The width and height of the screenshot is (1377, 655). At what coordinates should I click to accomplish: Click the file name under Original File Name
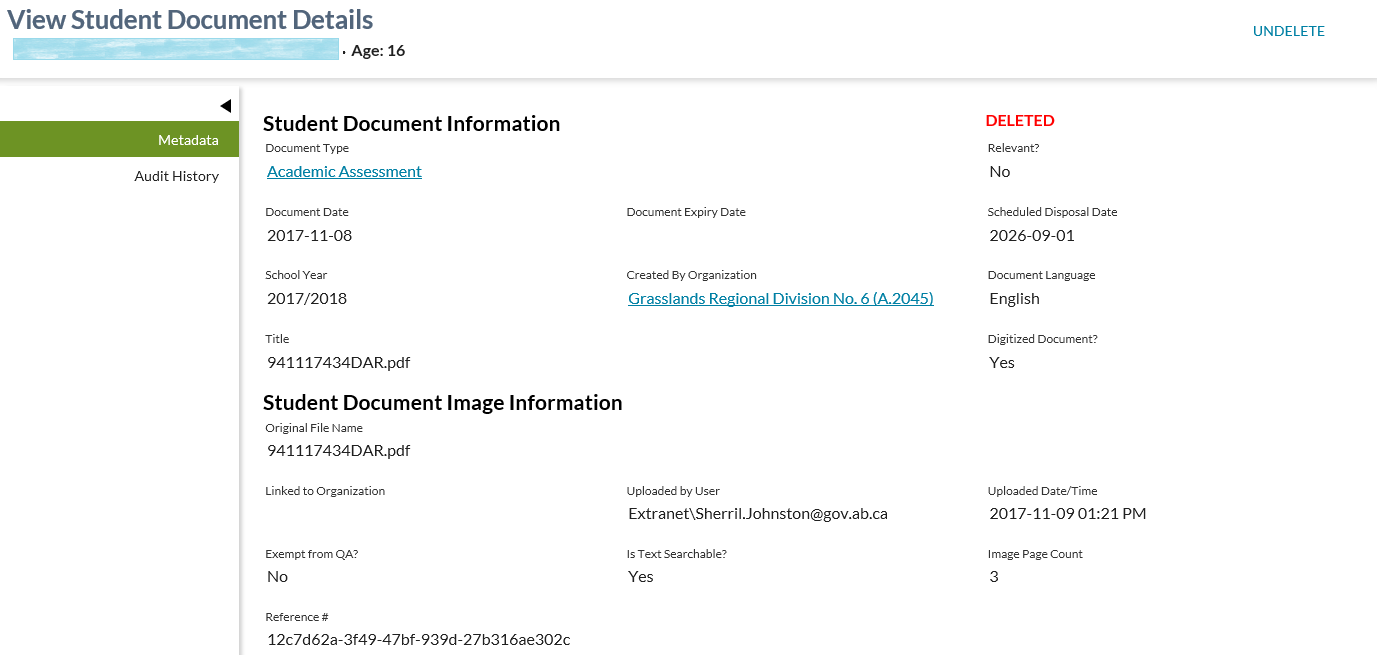pyautogui.click(x=338, y=451)
